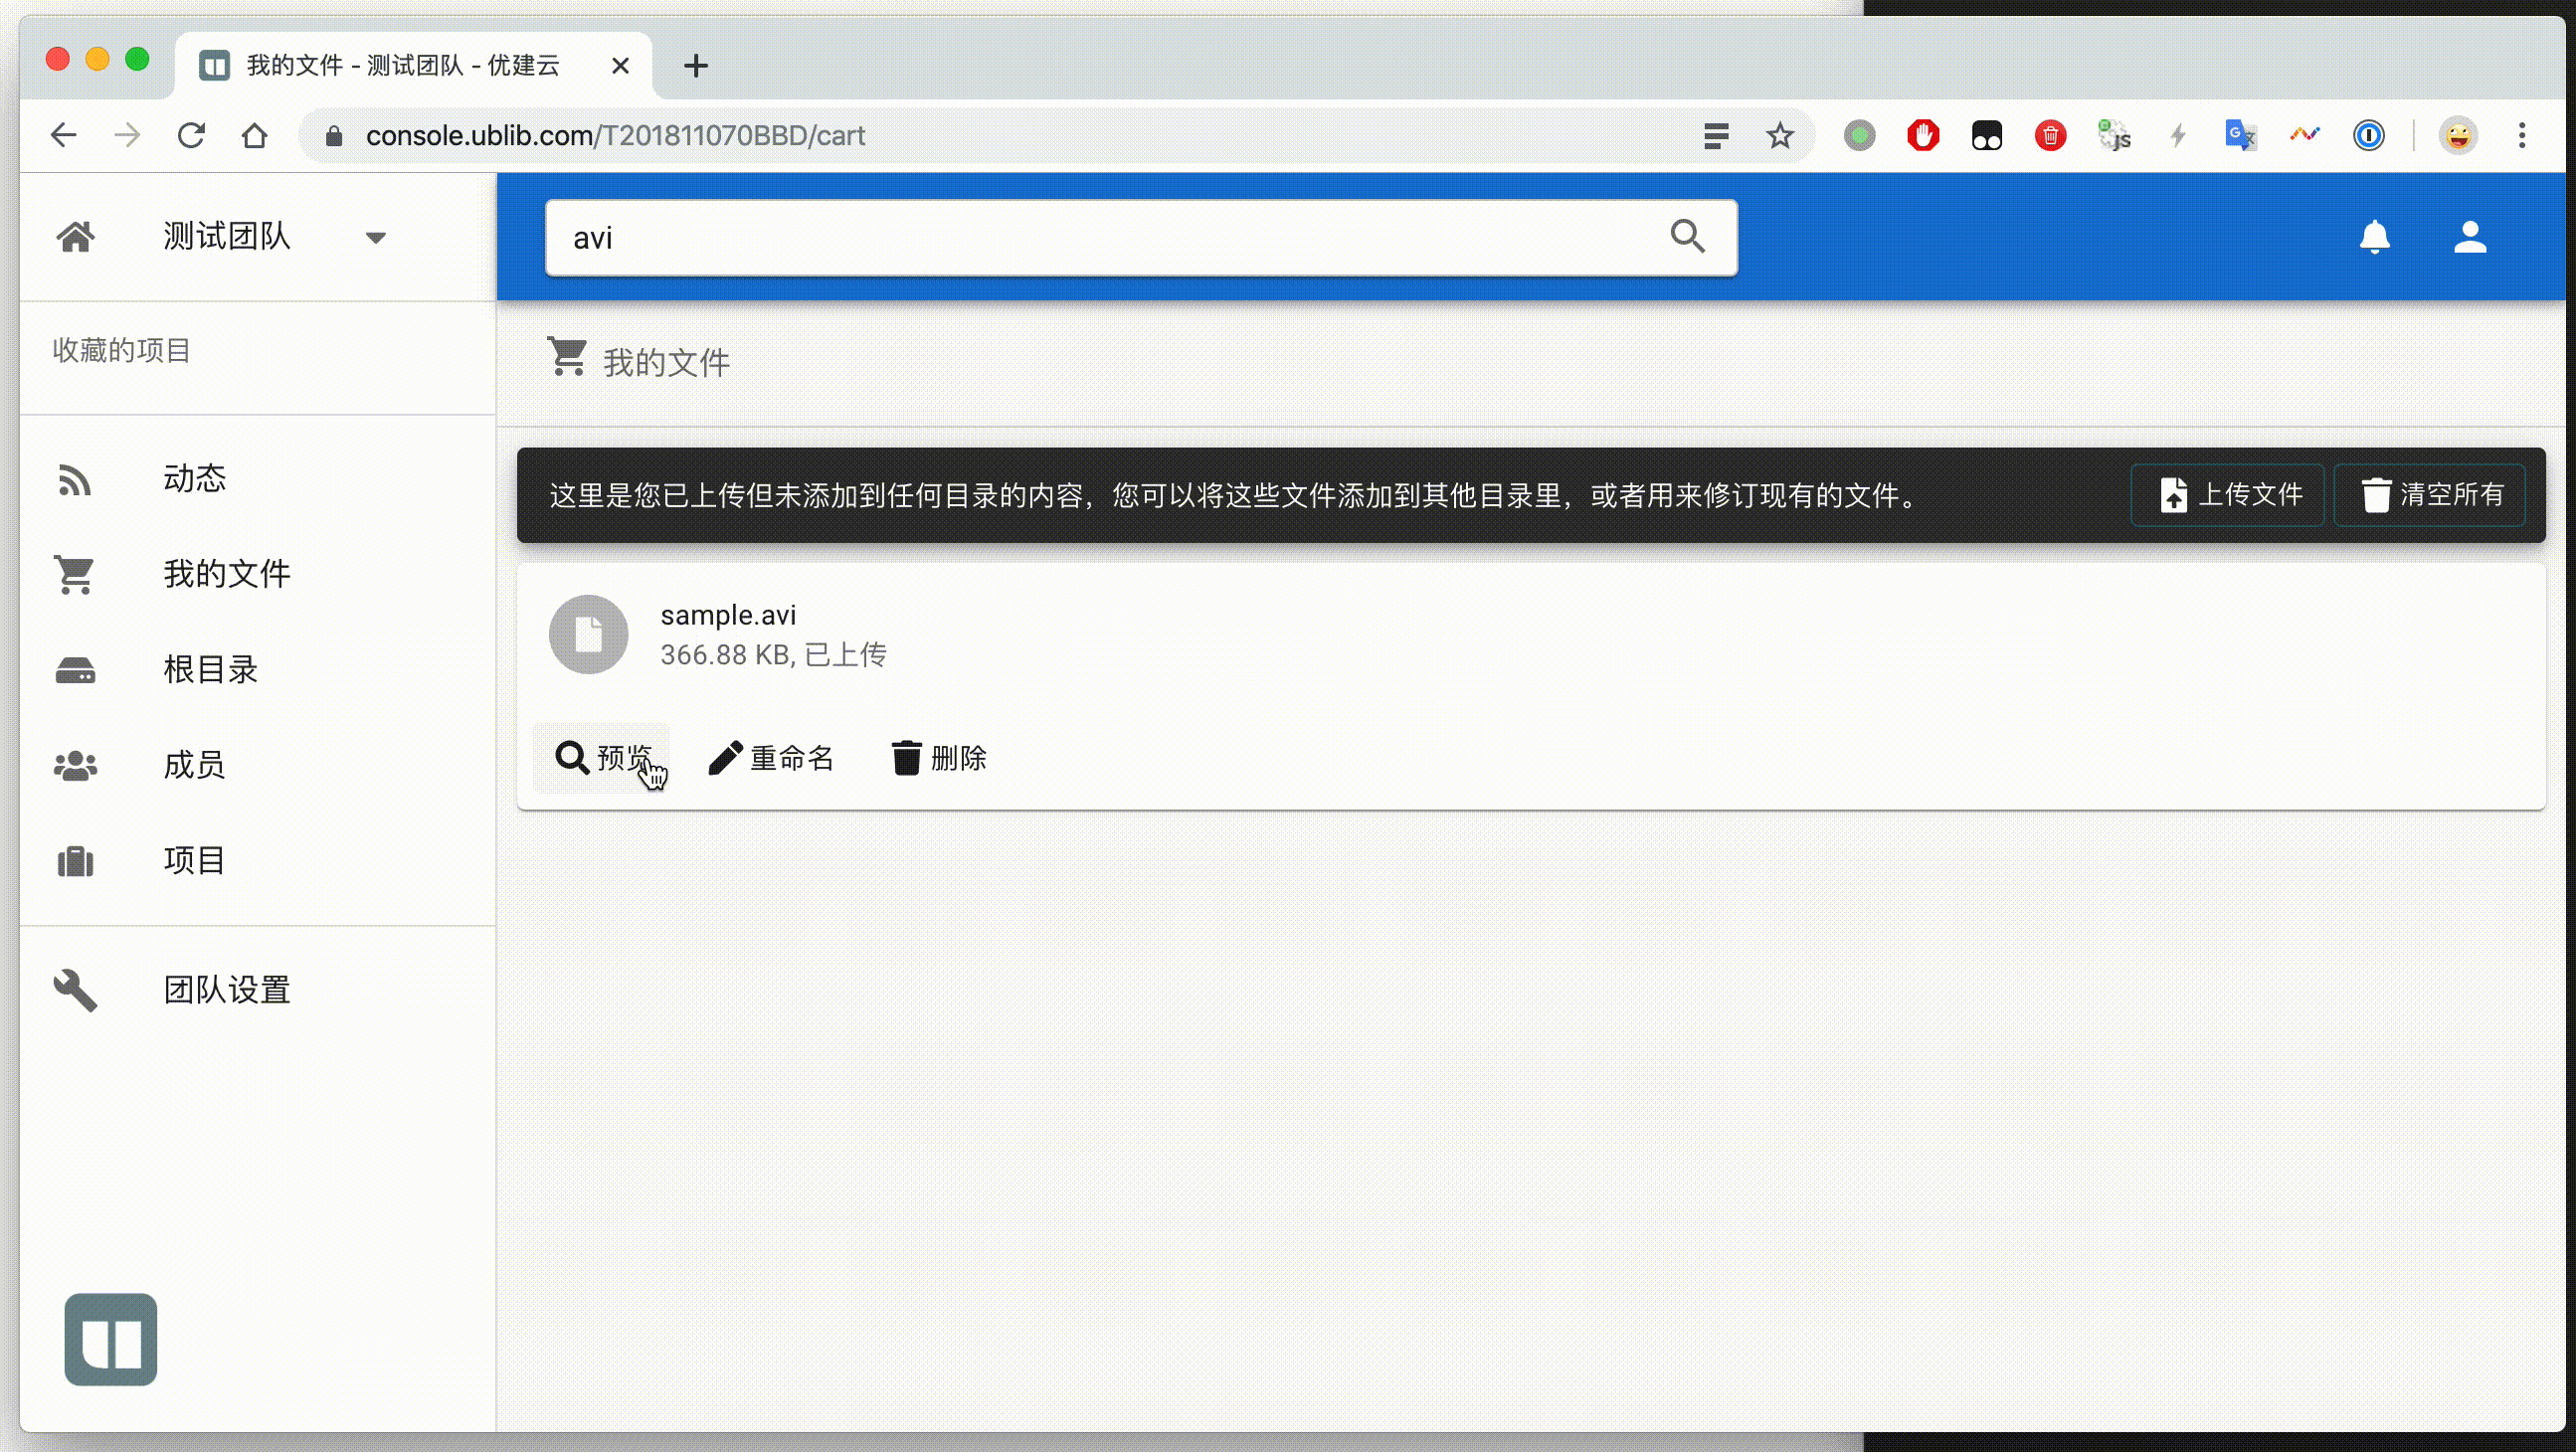Click the 上传文件 upload button
This screenshot has width=2576, height=1452.
[2229, 495]
